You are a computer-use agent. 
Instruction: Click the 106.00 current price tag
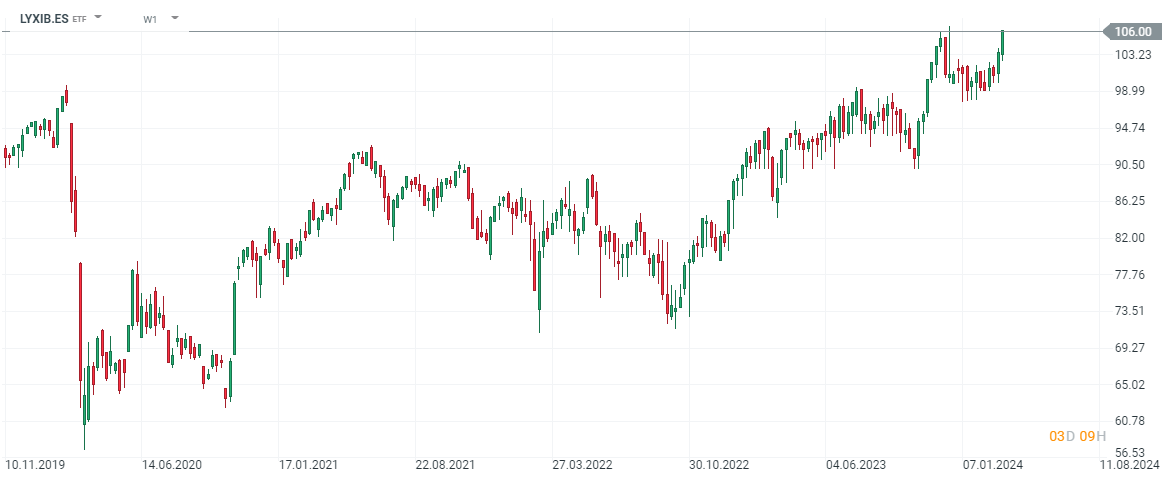point(1132,32)
